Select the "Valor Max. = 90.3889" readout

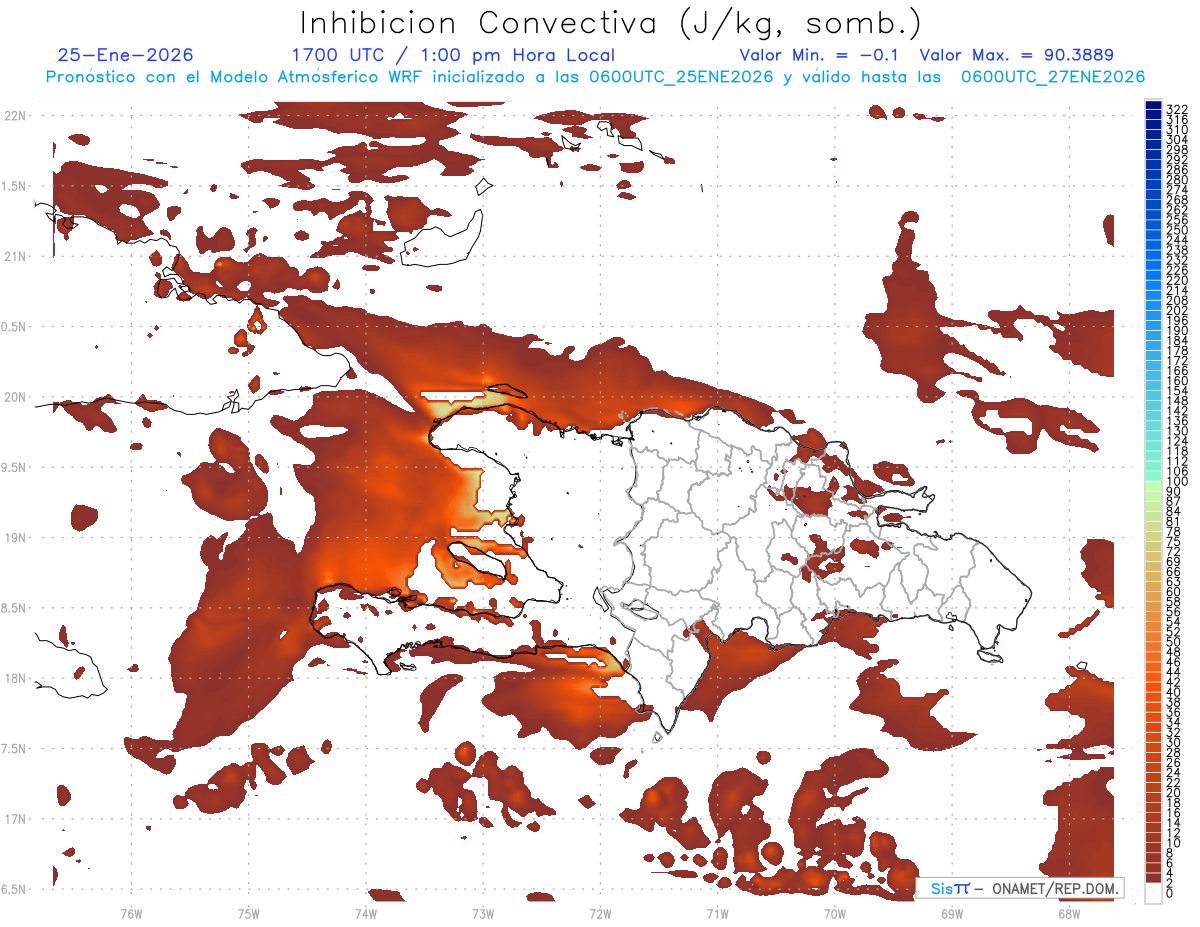pos(1016,56)
